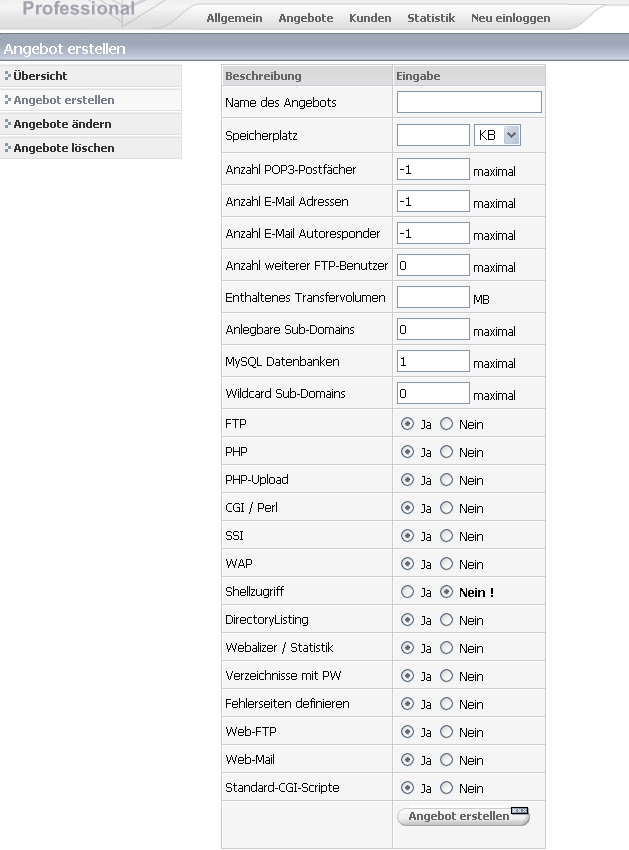The image size is (629, 850).
Task: Select Nein for WAP
Action: click(x=446, y=564)
